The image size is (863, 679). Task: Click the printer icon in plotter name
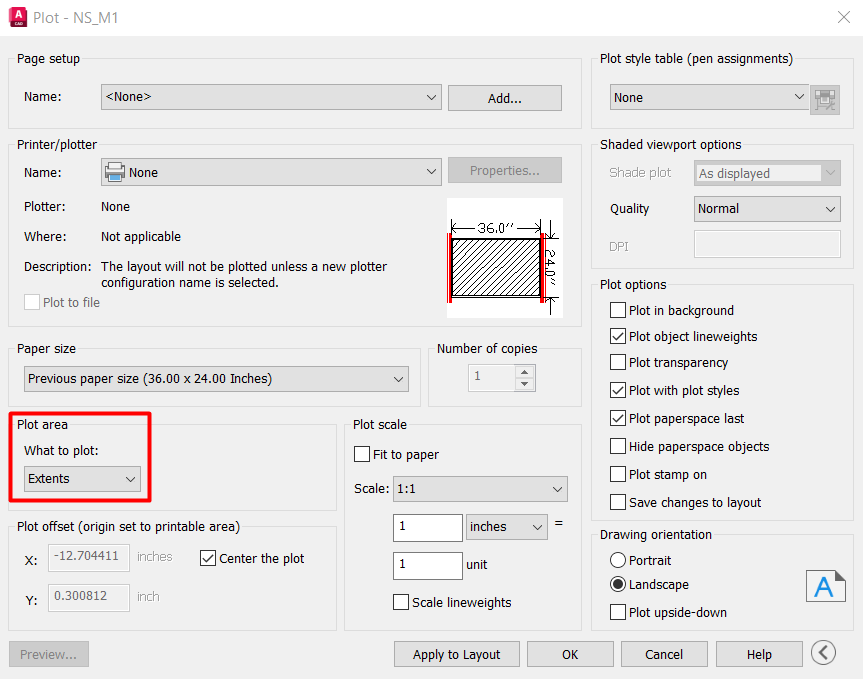115,172
